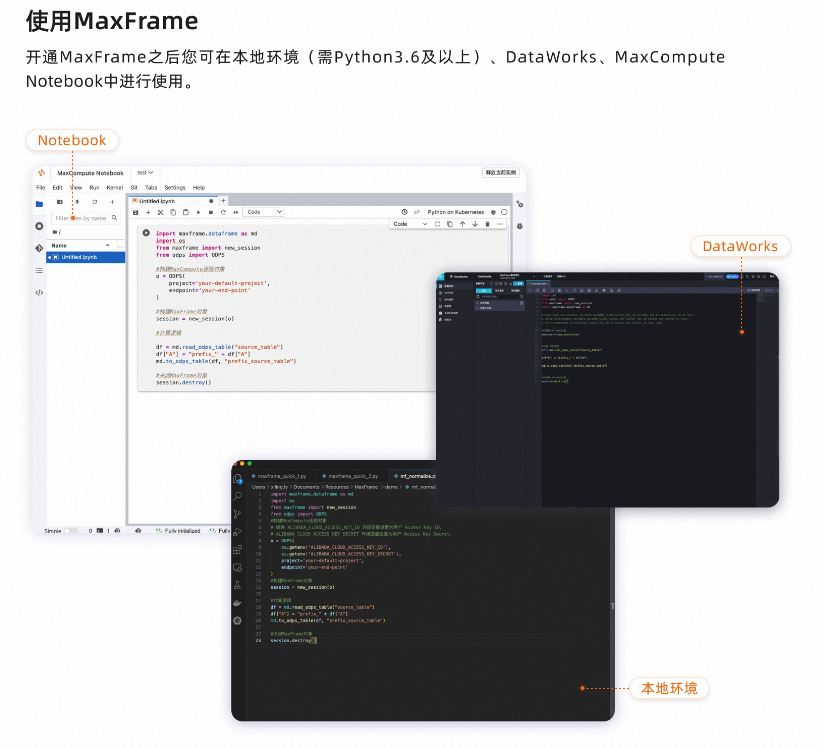Image resolution: width=823 pixels, height=748 pixels.
Task: Restart the kernel with the refresh icon
Action: click(x=223, y=212)
